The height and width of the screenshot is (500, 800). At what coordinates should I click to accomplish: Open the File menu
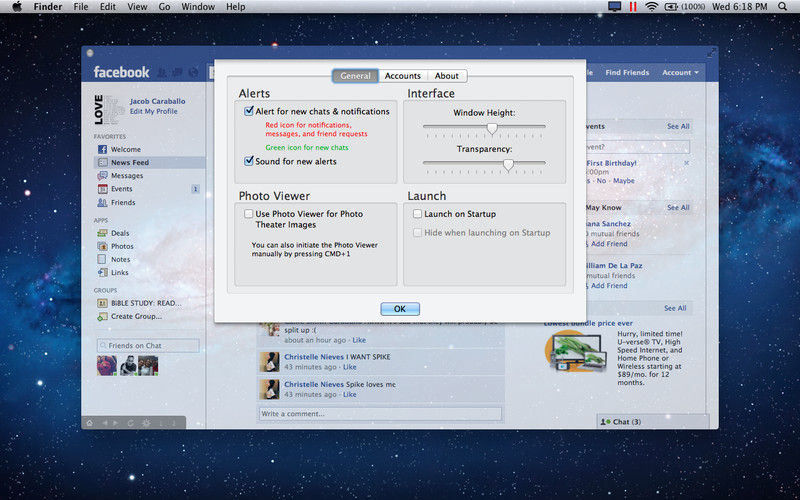81,7
